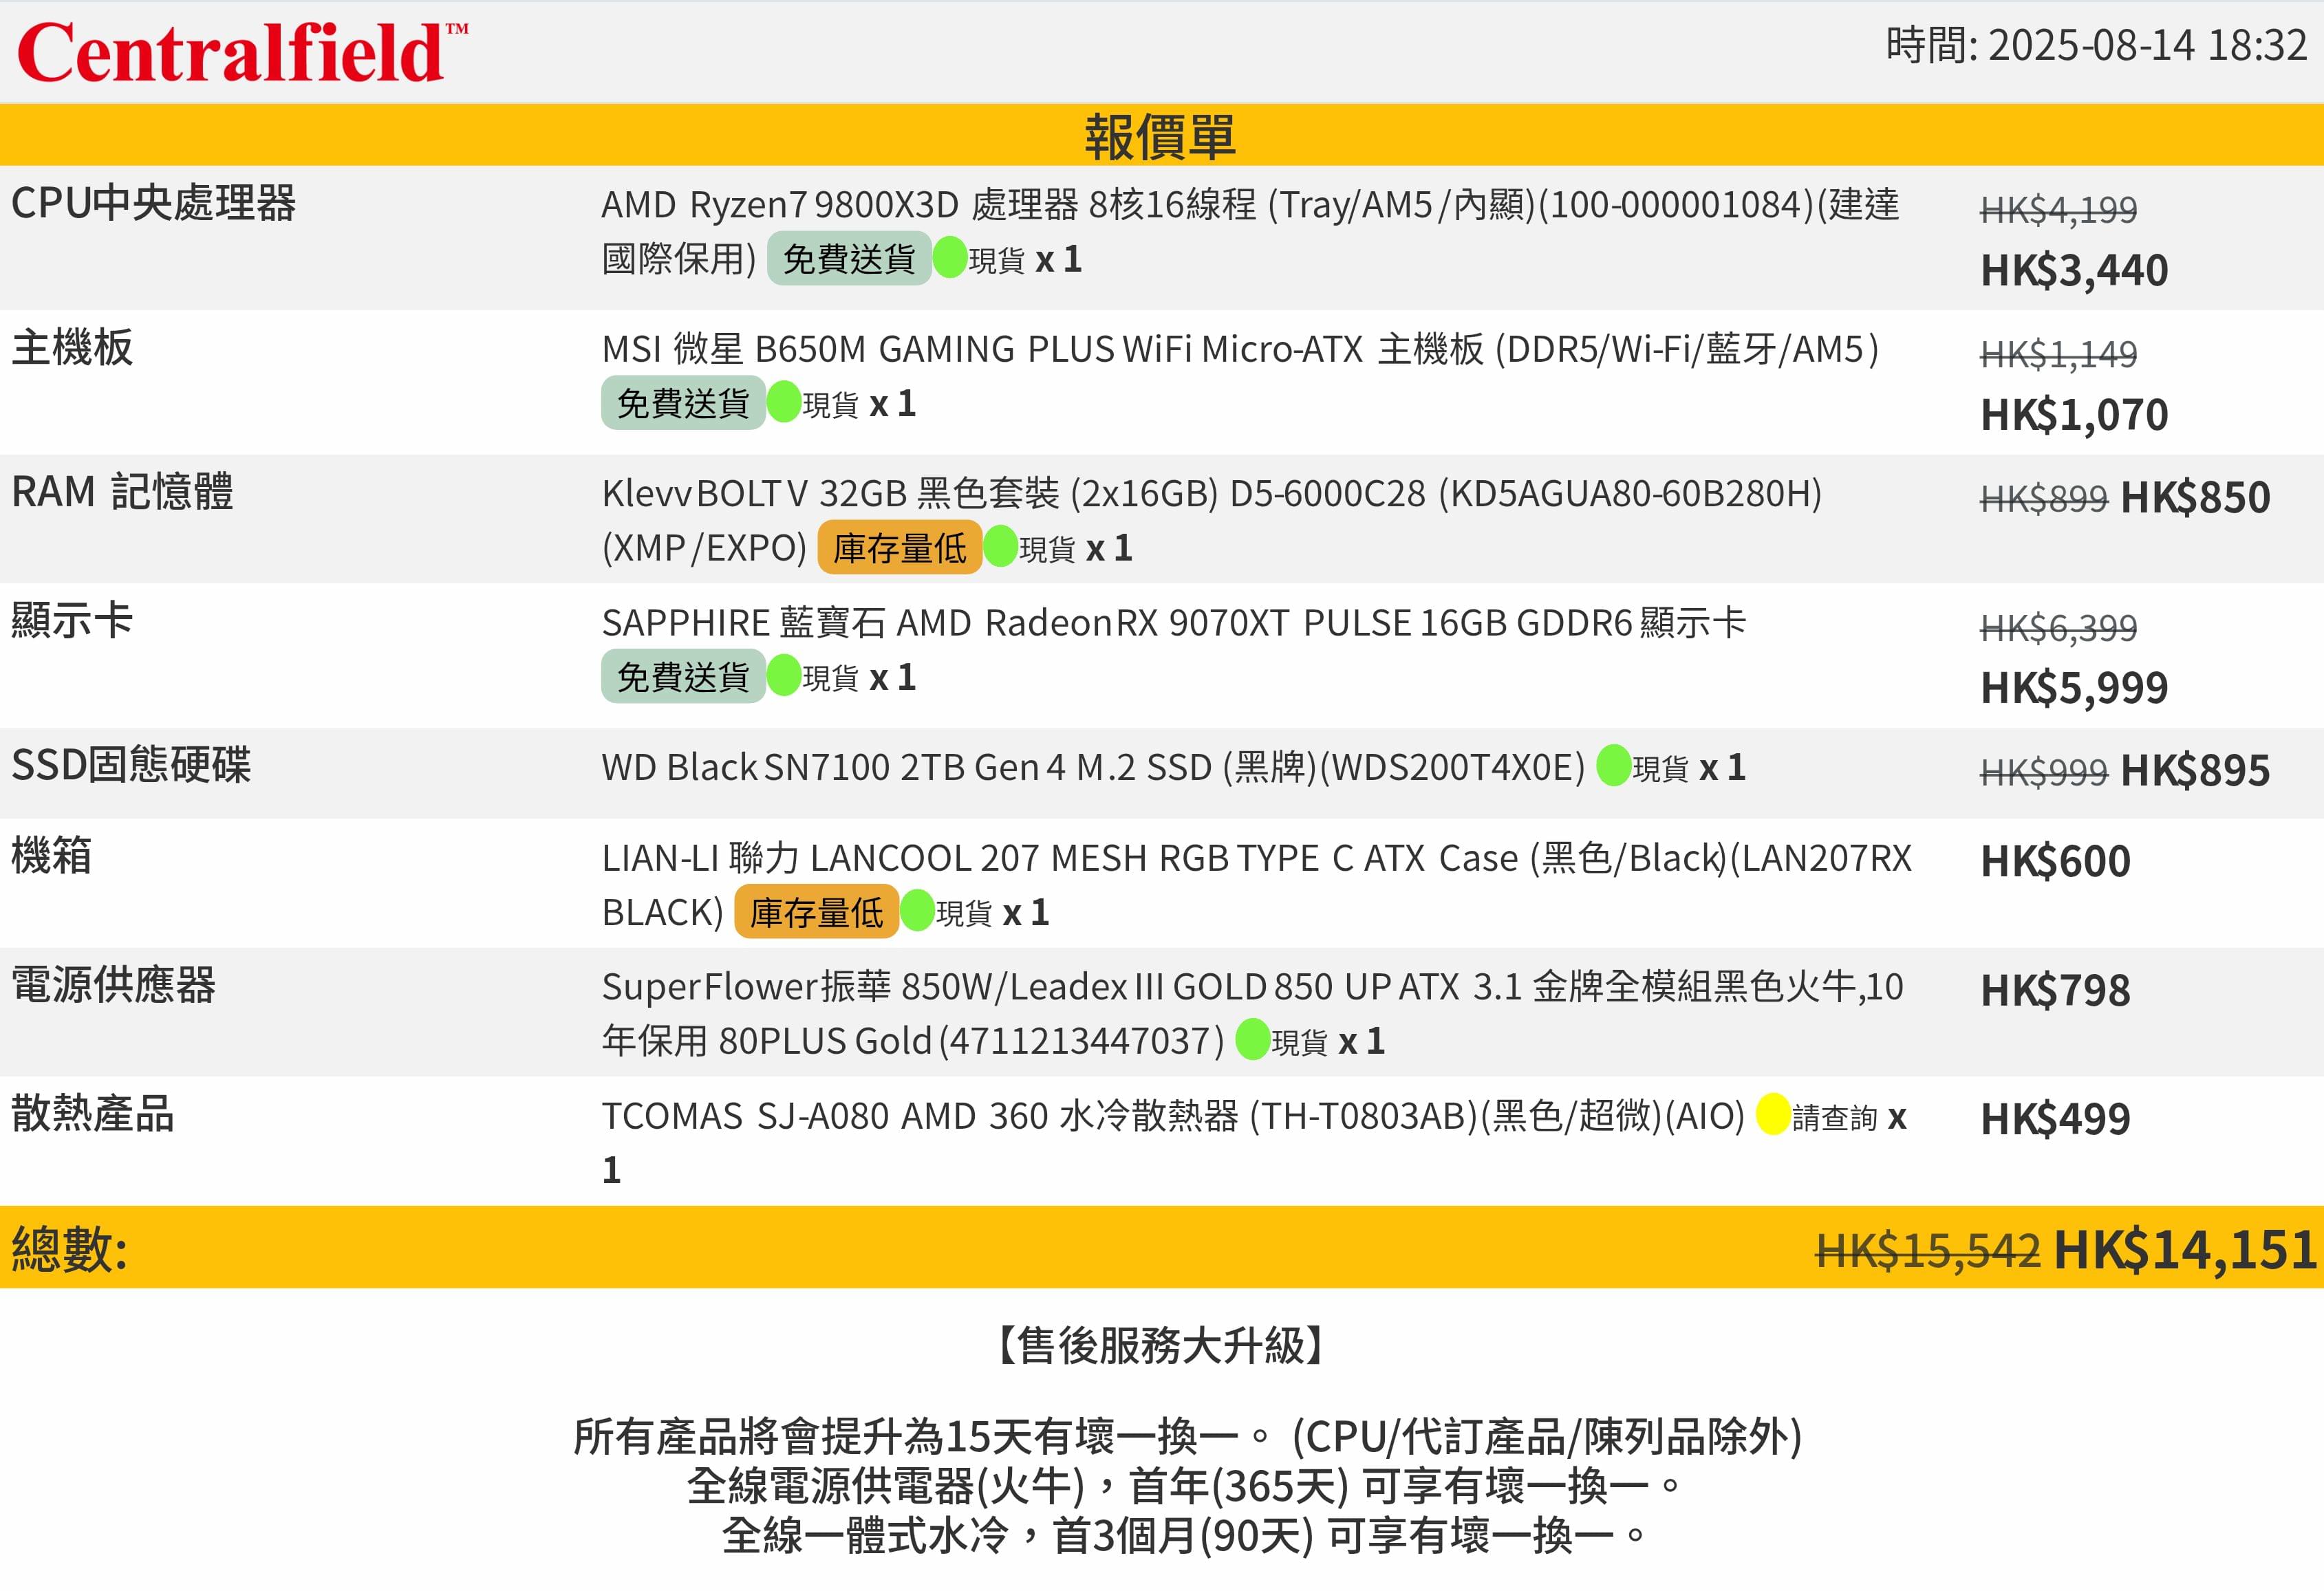
Task: Click the timestamp 2025-08-14 18:32
Action: coord(2147,45)
